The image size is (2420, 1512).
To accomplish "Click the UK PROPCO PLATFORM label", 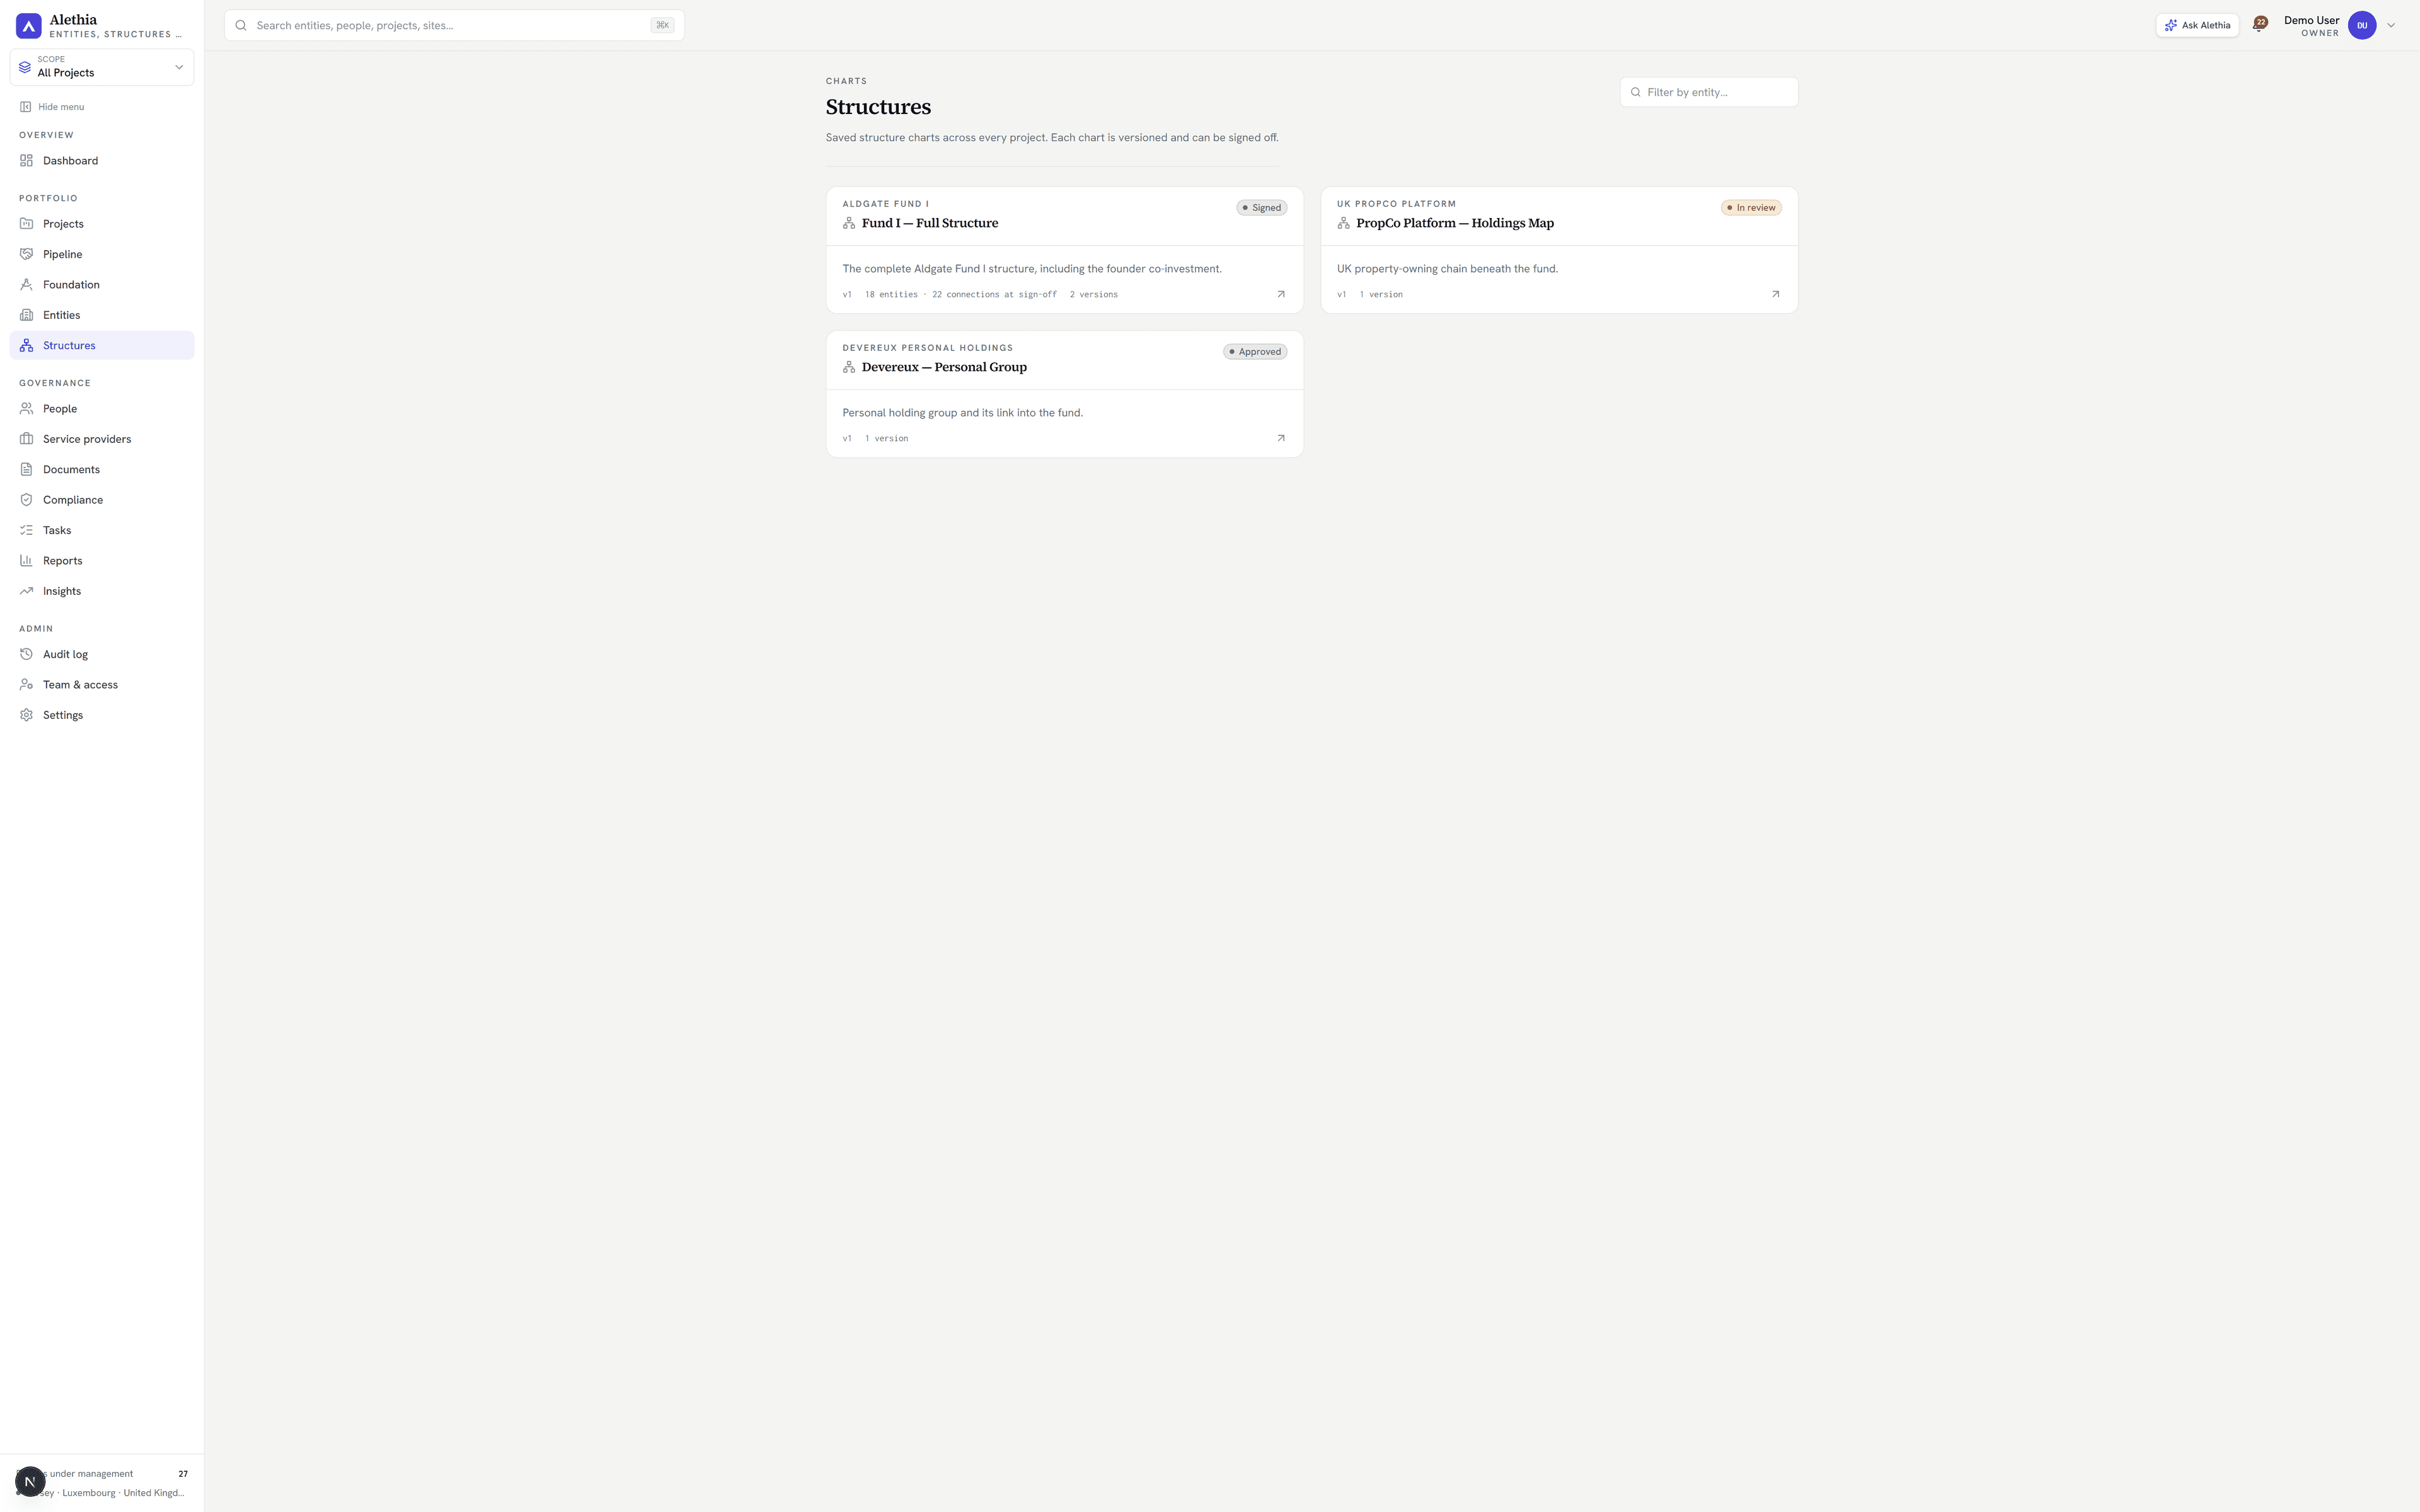I will tap(1396, 204).
